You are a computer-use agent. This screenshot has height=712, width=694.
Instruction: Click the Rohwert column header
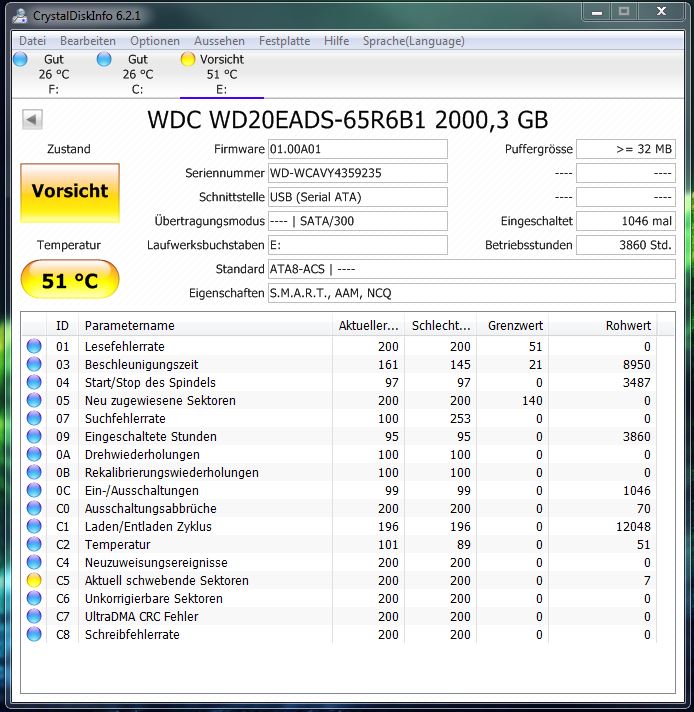603,326
